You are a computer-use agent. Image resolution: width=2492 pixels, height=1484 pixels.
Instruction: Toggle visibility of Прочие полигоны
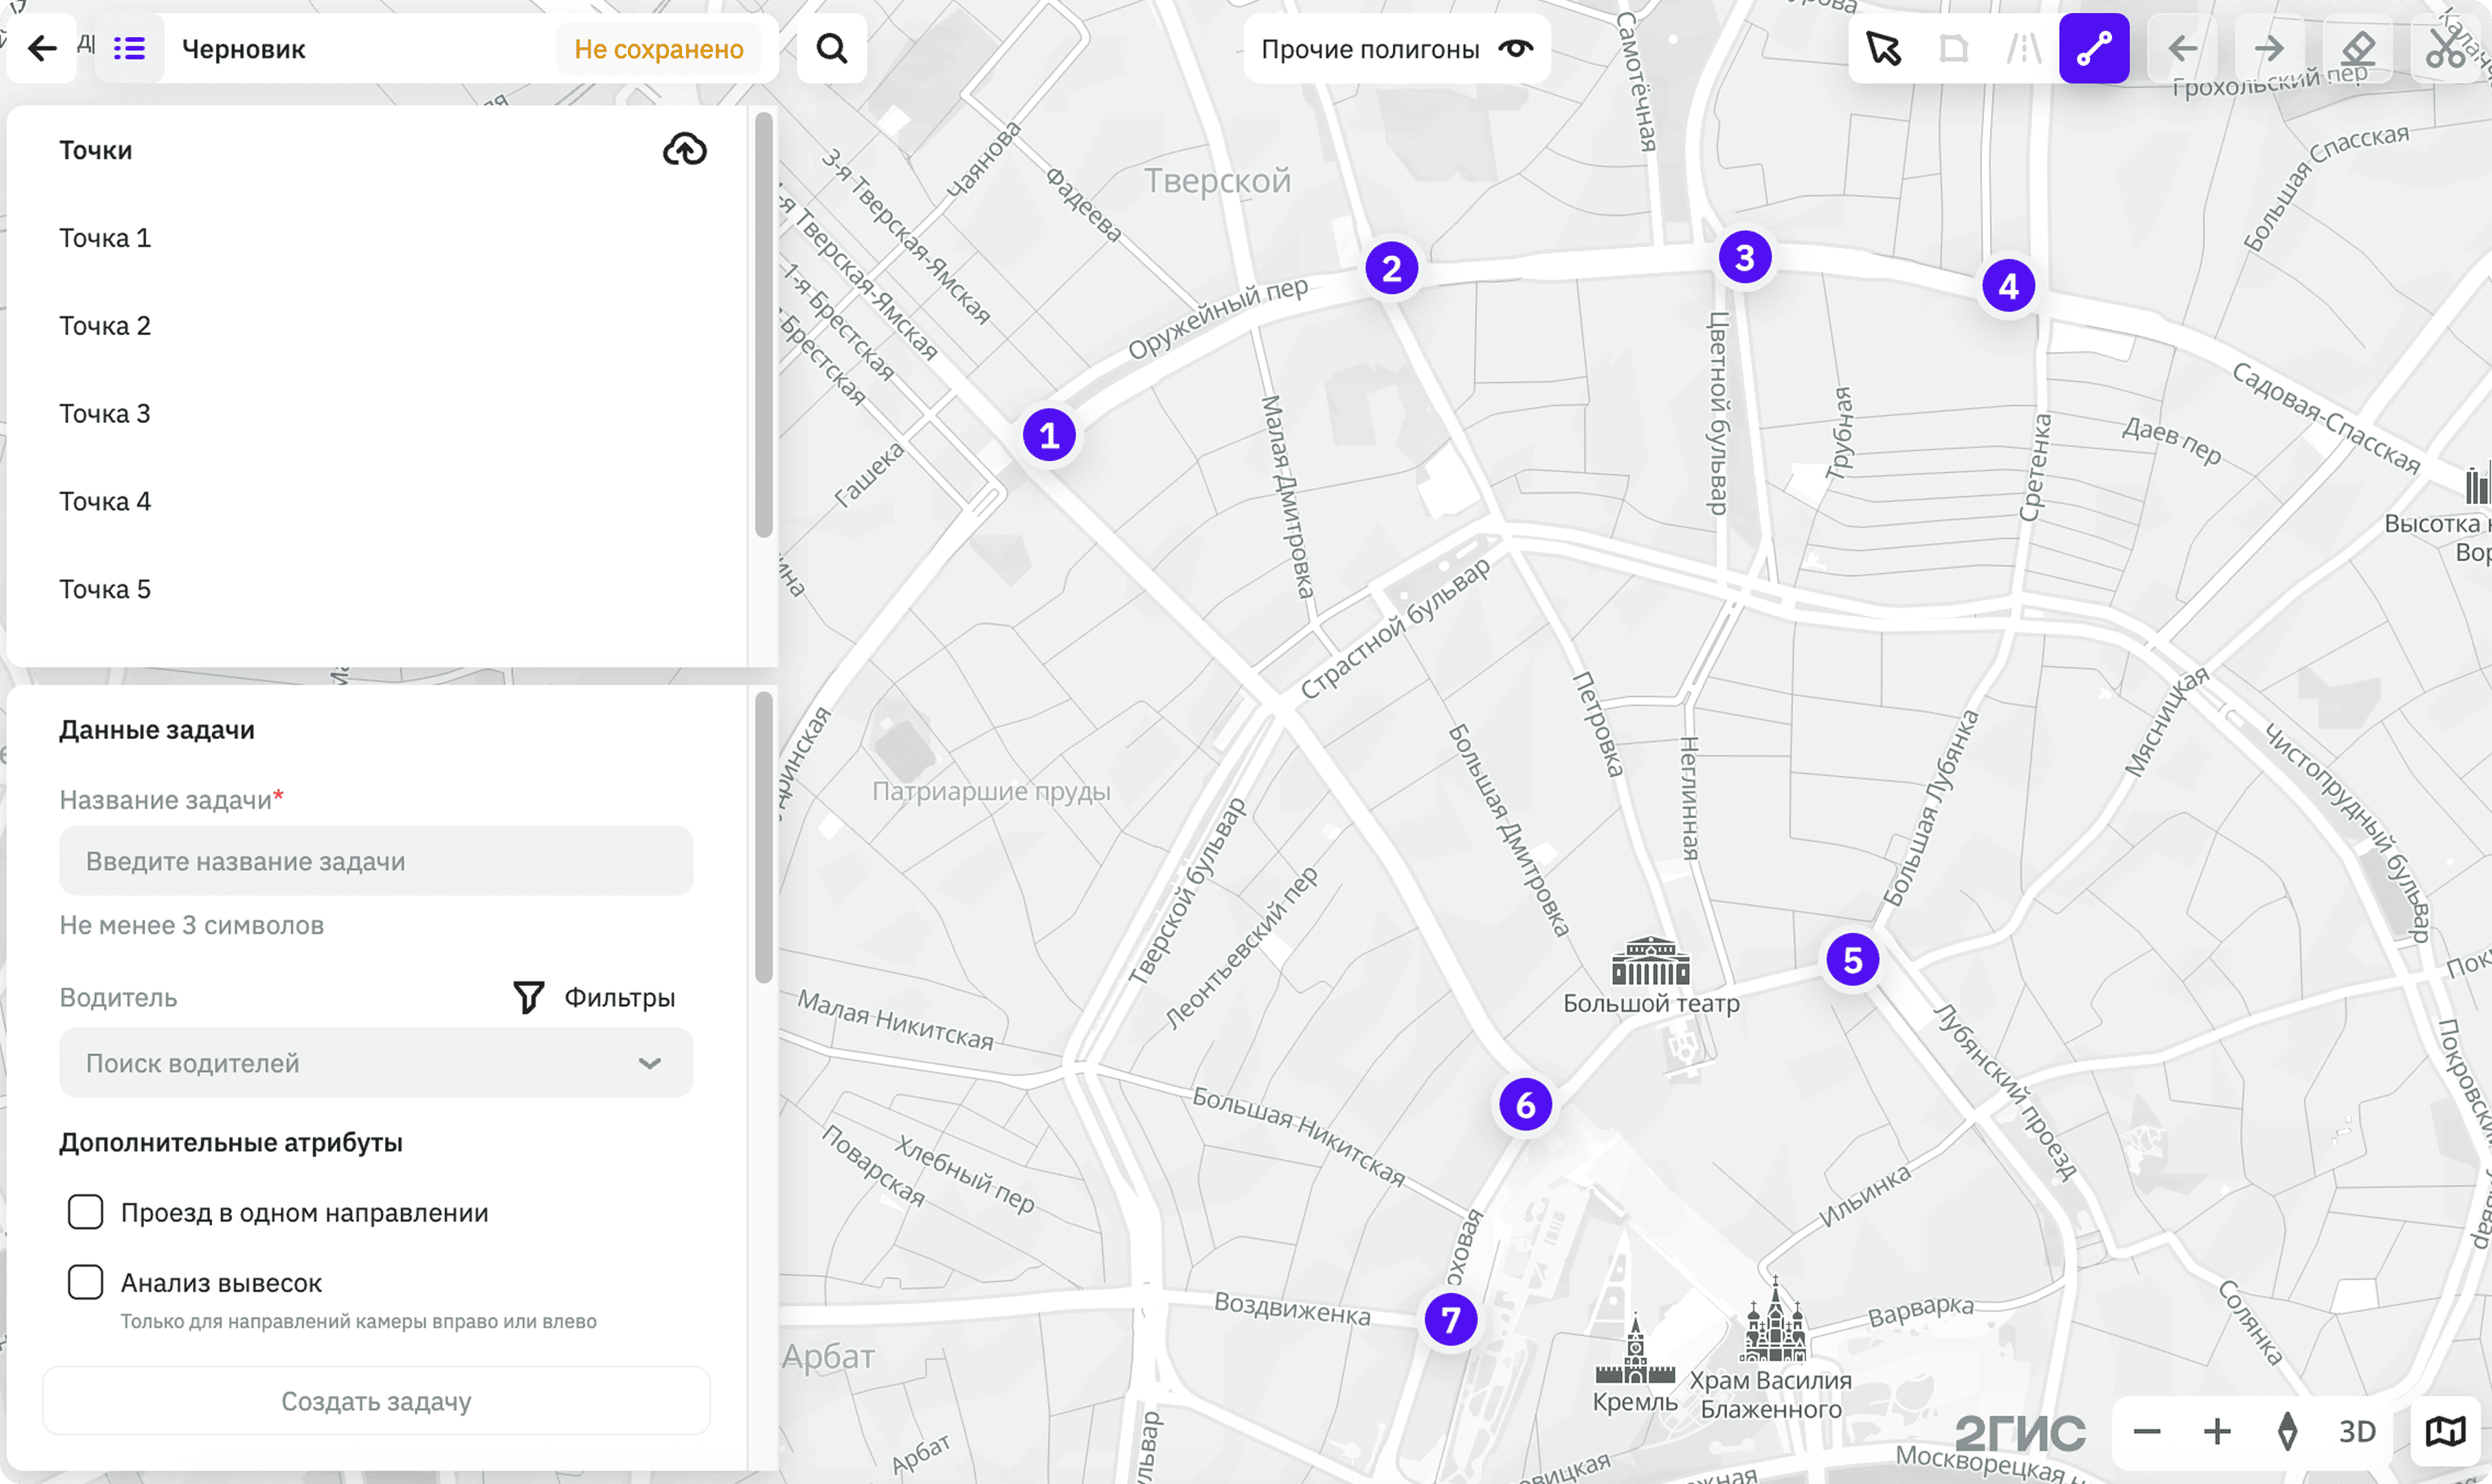(x=1516, y=48)
